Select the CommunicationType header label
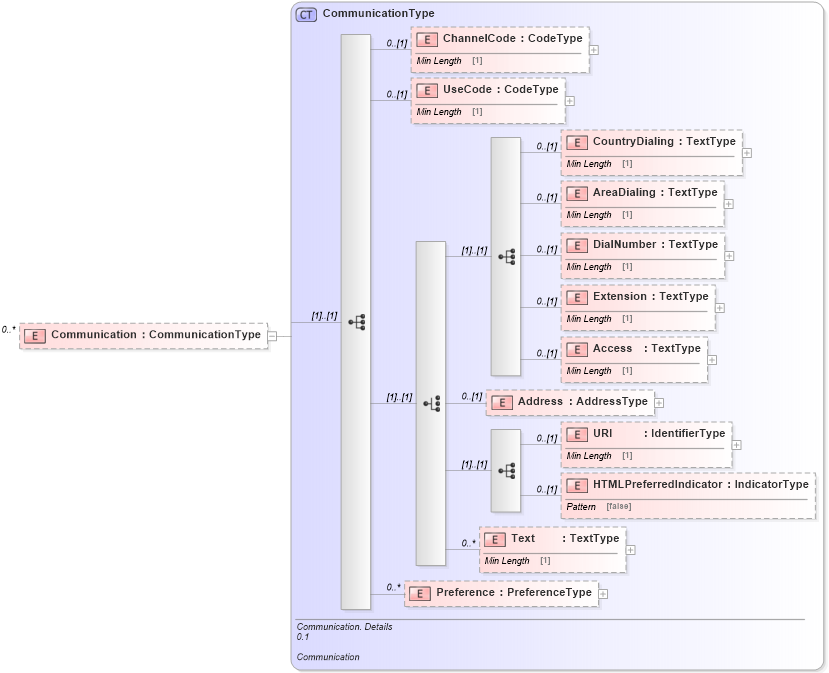The width and height of the screenshot is (829, 673). point(378,14)
